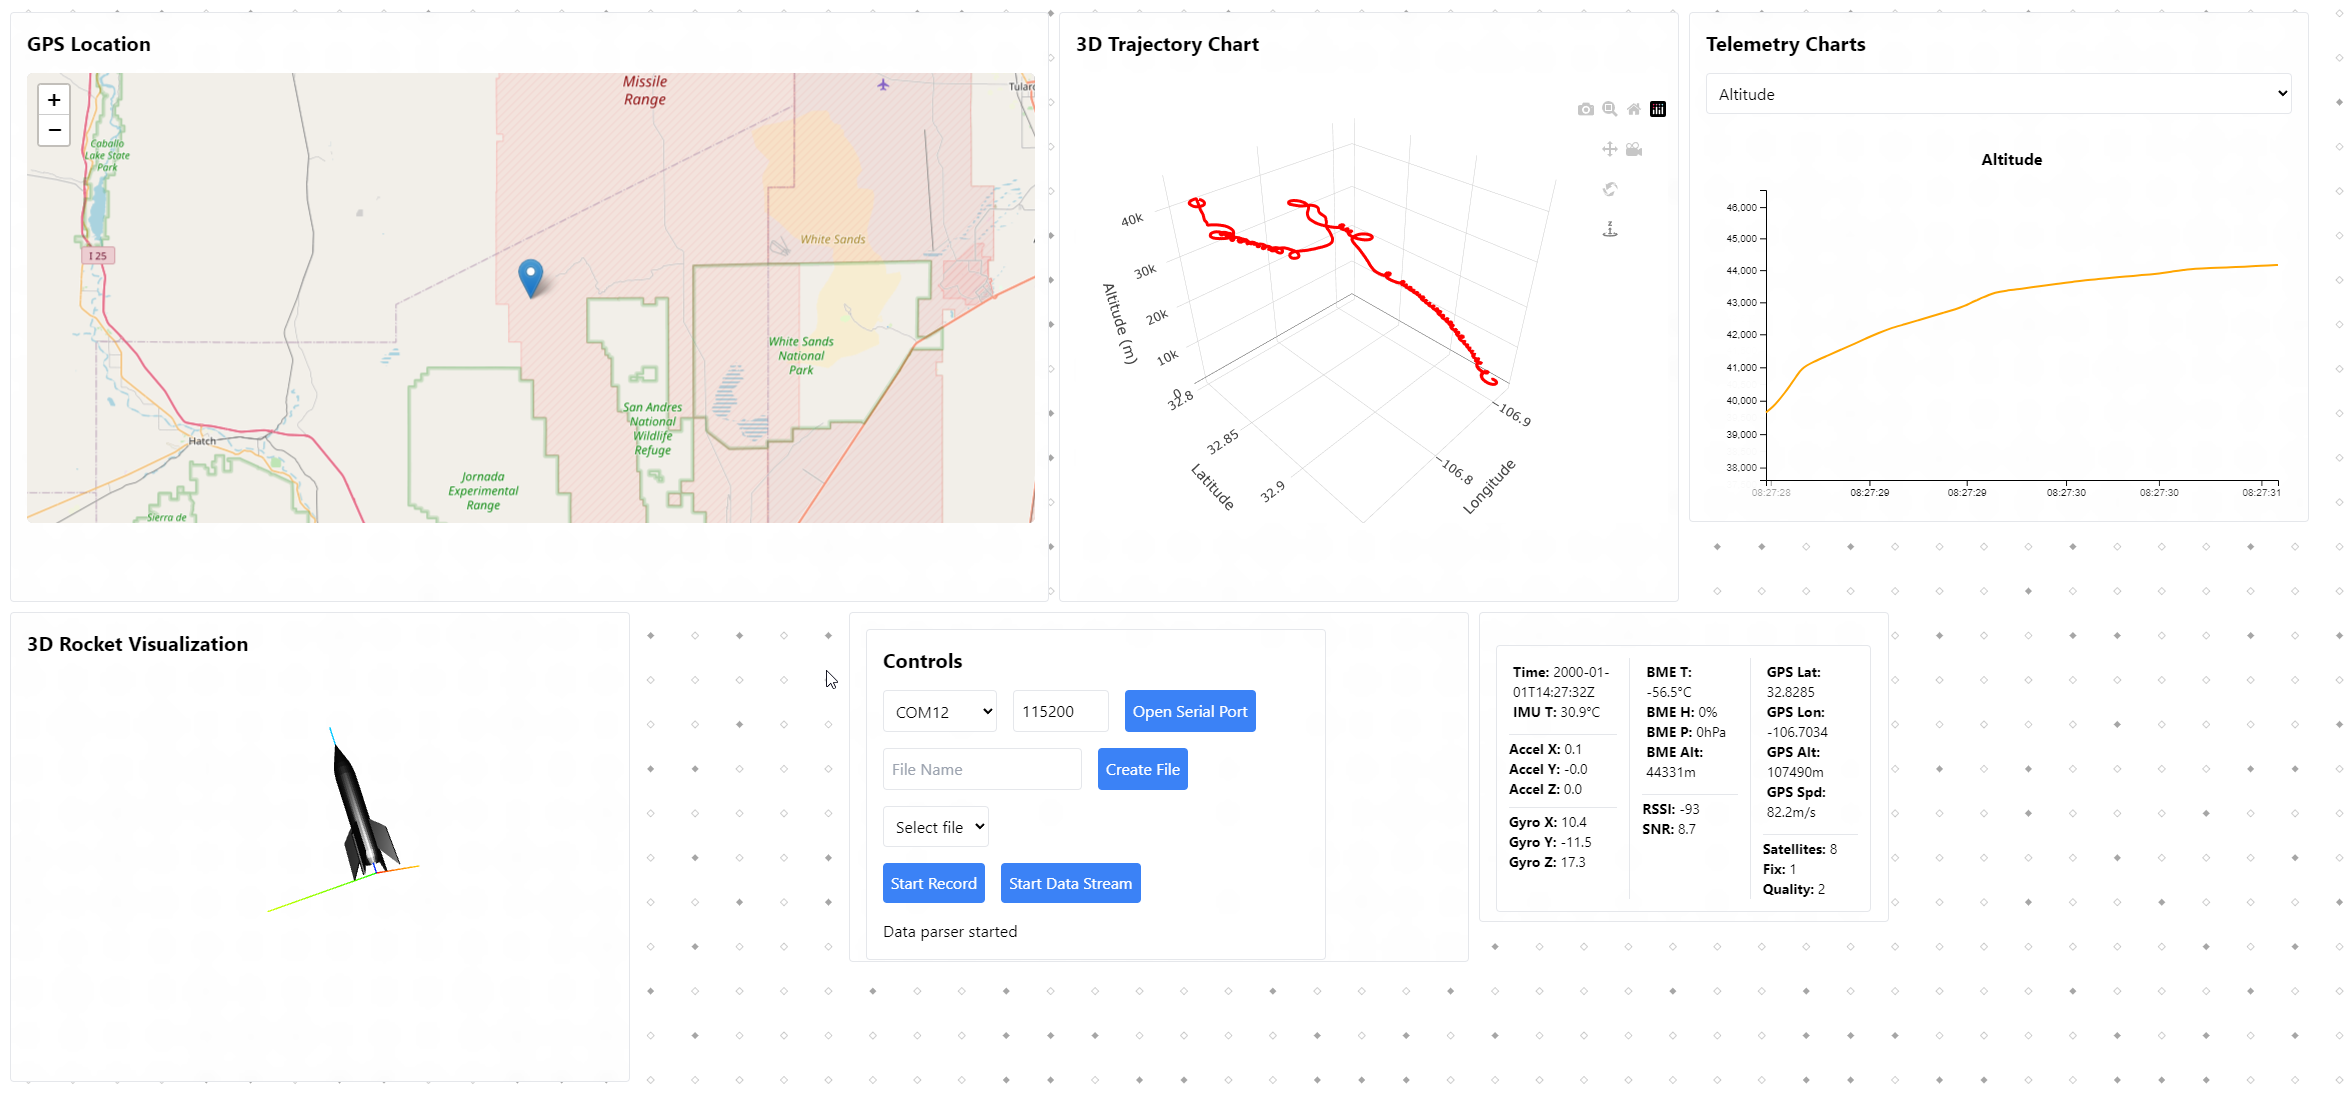Click the blue GPS location marker
Viewport: 2350px width, 1105px height.
click(x=531, y=277)
